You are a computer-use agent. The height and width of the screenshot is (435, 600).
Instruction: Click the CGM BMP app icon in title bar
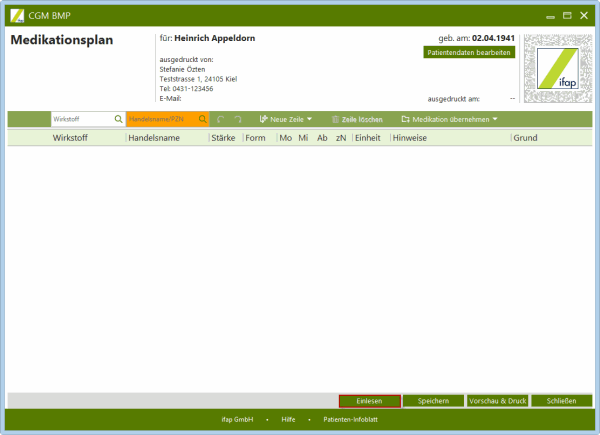[x=17, y=16]
